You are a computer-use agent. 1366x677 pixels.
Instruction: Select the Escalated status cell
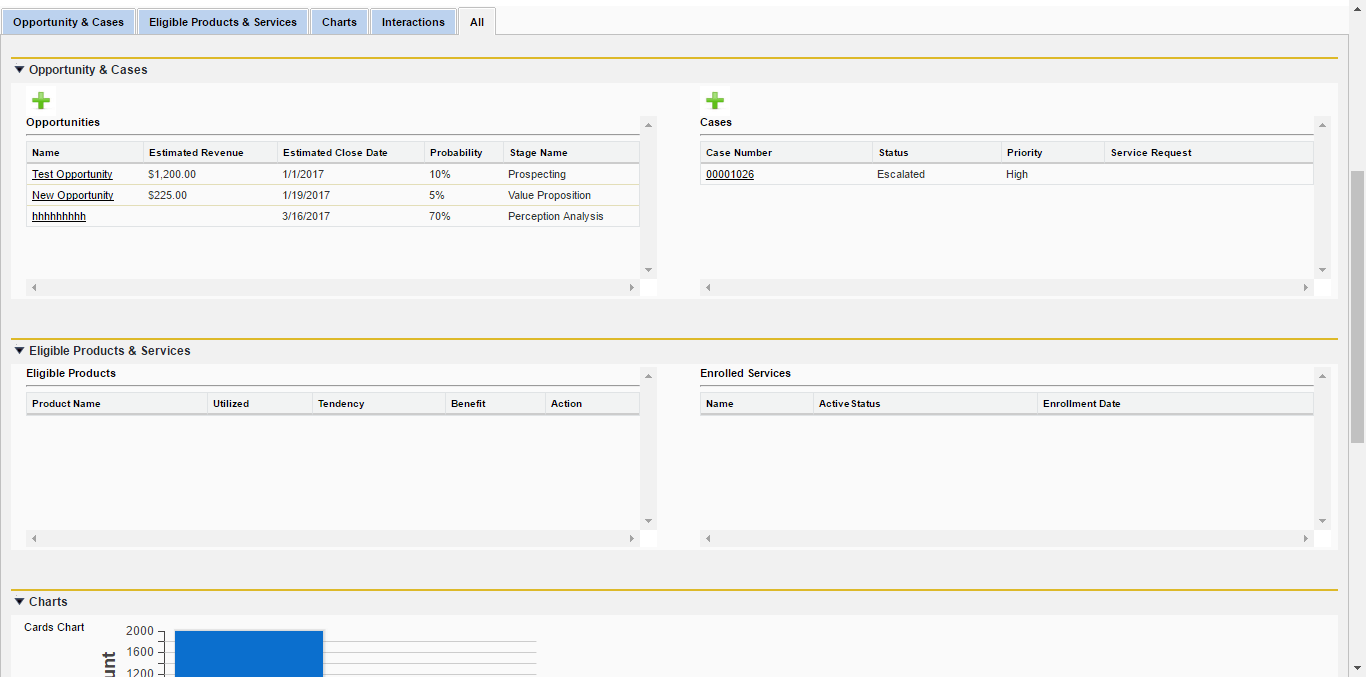pyautogui.click(x=937, y=174)
